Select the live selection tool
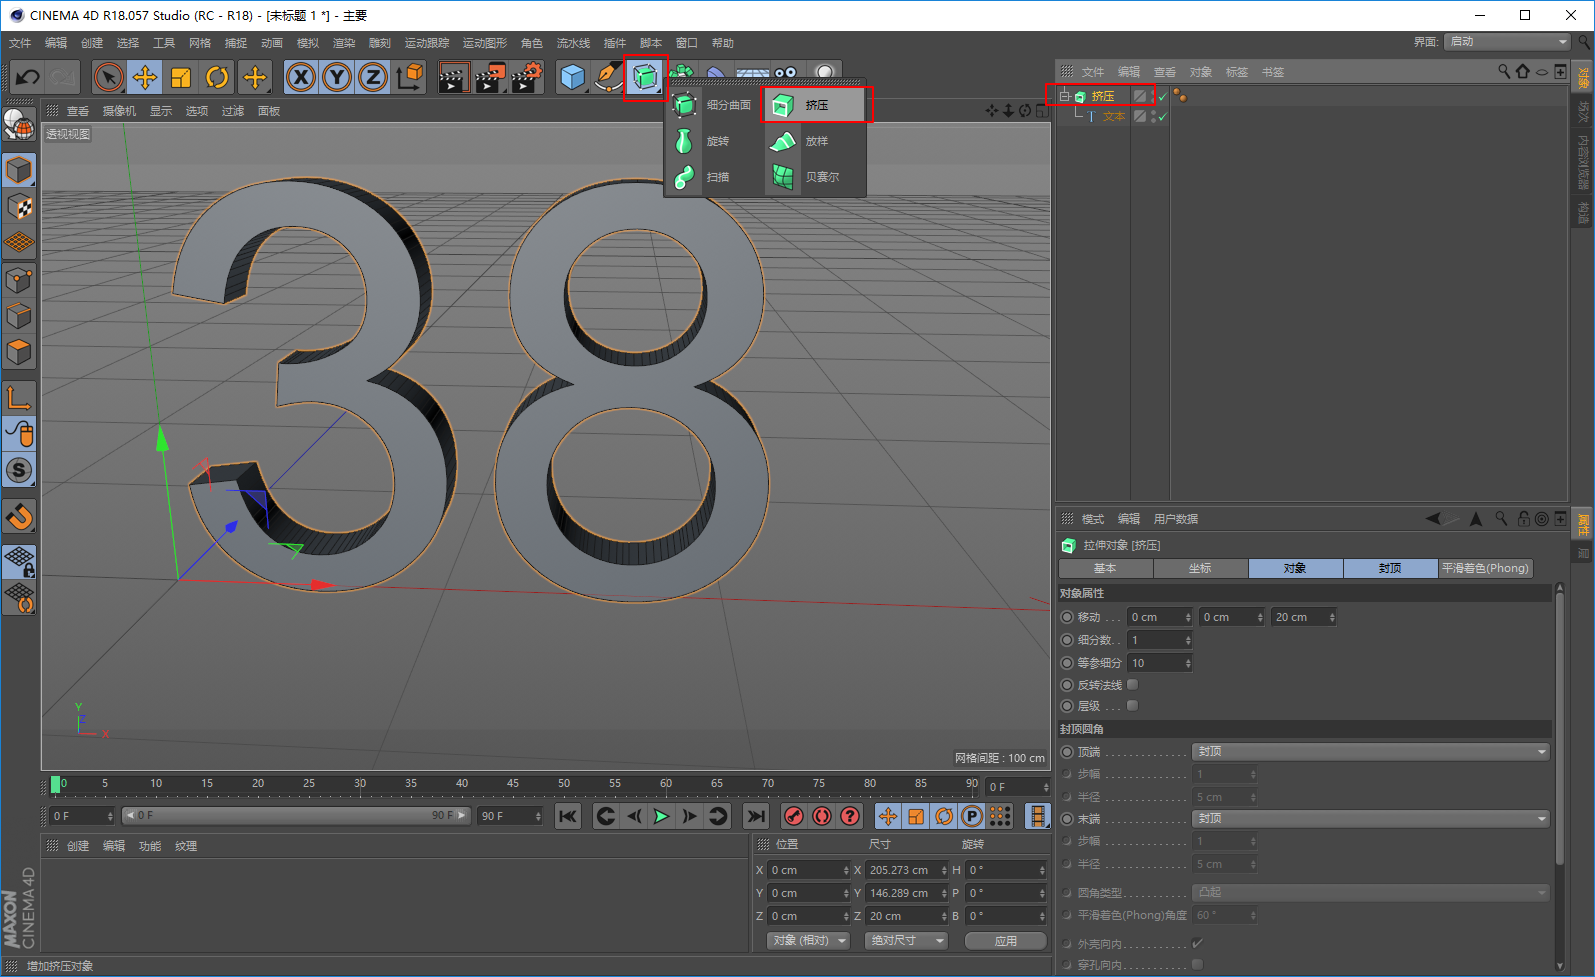The width and height of the screenshot is (1595, 977). point(108,77)
